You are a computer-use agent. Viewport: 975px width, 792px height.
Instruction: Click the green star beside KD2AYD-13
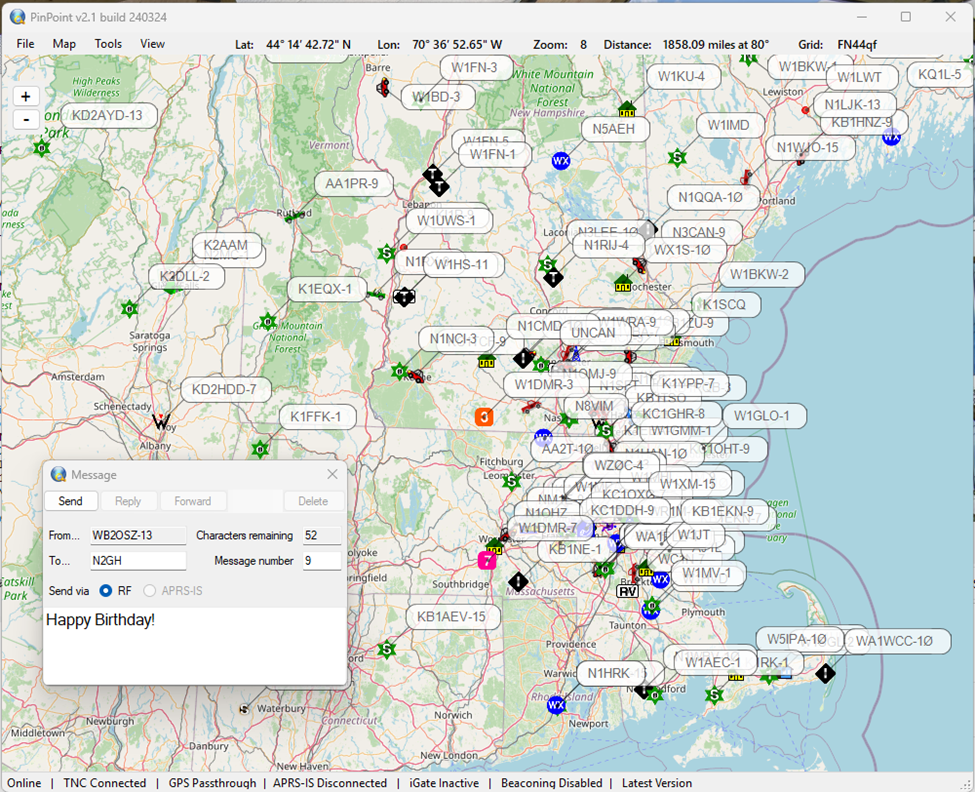41,148
